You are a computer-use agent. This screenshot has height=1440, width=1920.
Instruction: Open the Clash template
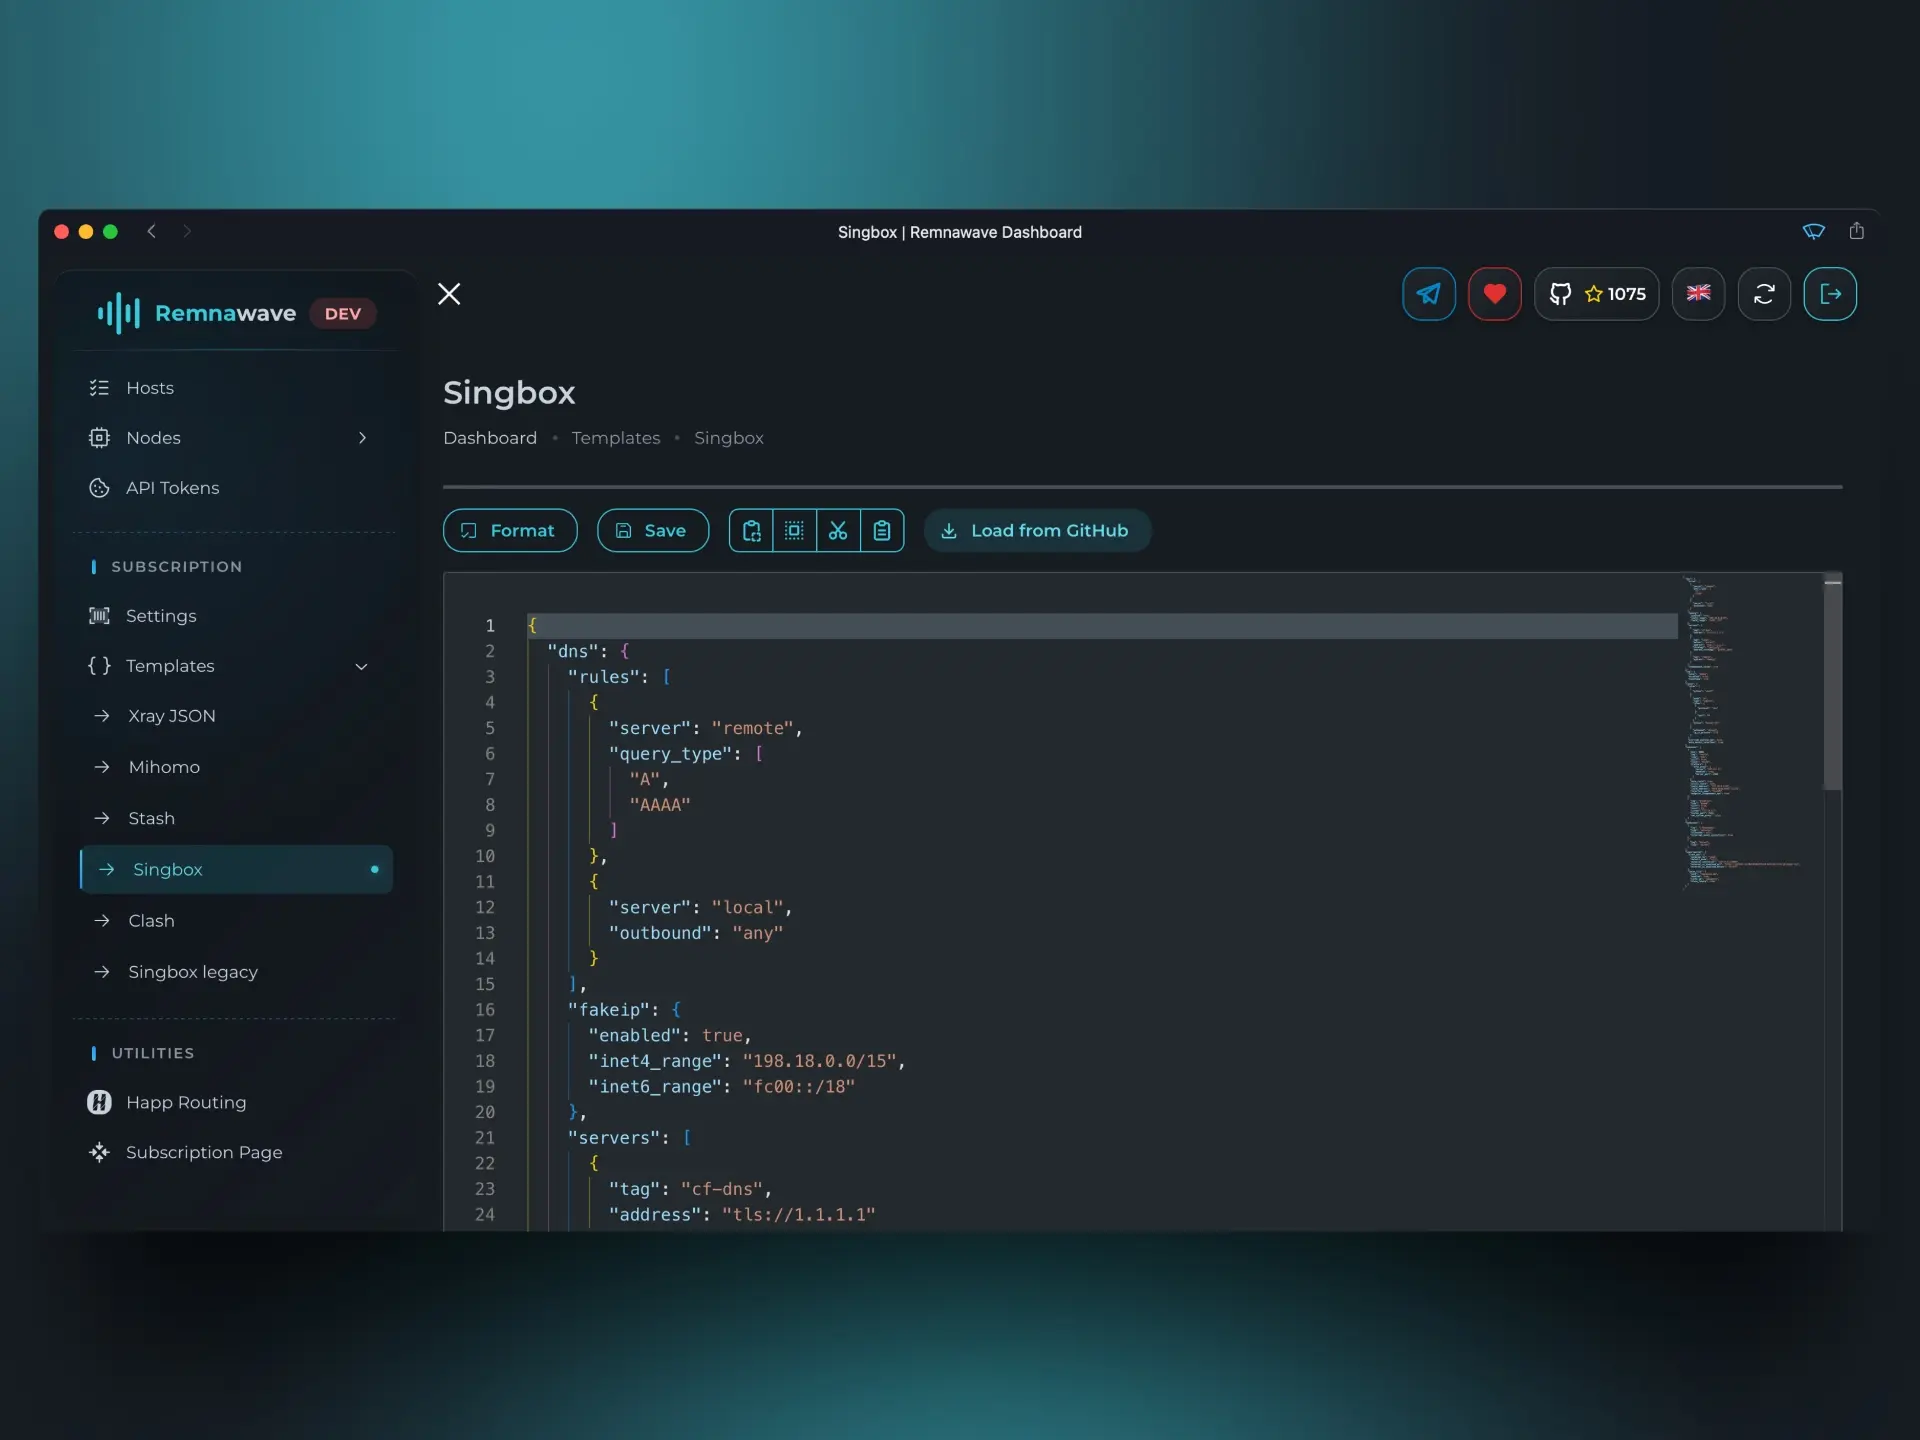point(235,921)
